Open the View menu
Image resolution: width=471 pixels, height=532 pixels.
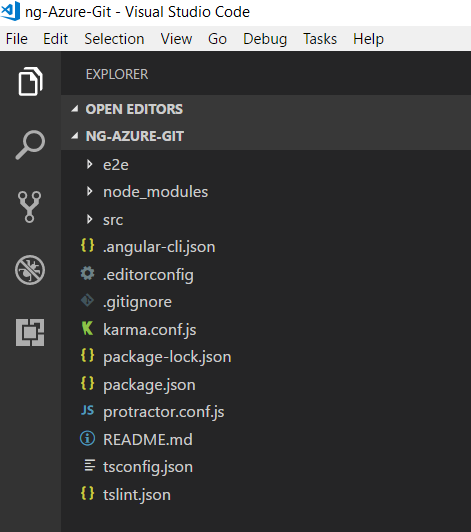(x=176, y=39)
